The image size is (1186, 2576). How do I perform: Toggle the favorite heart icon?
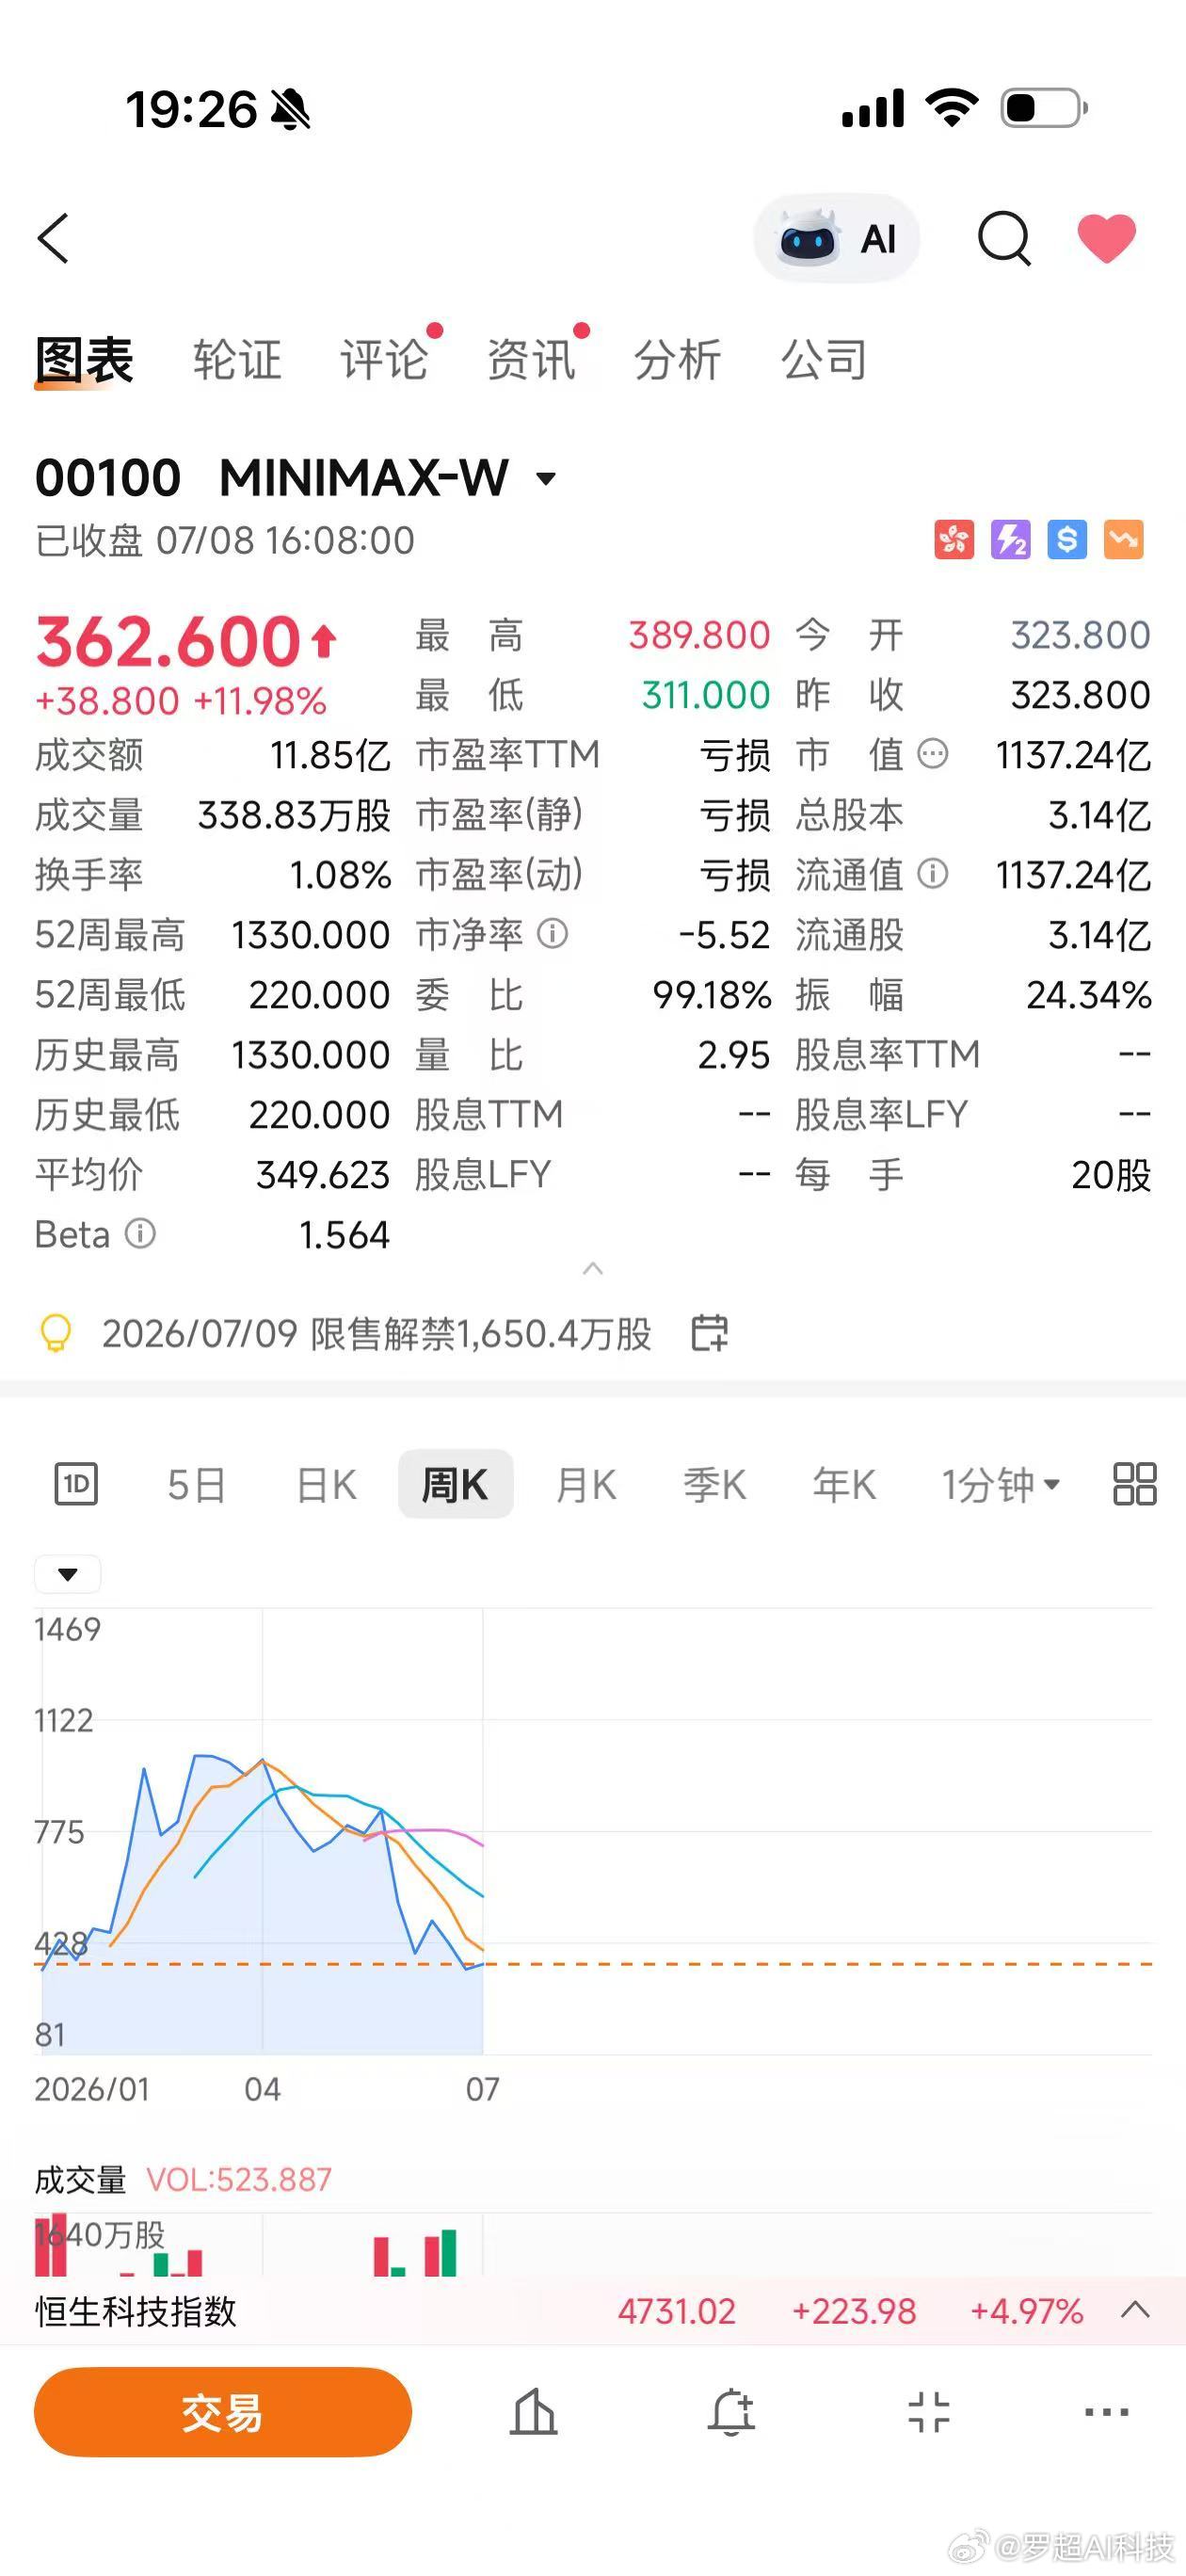[1106, 238]
